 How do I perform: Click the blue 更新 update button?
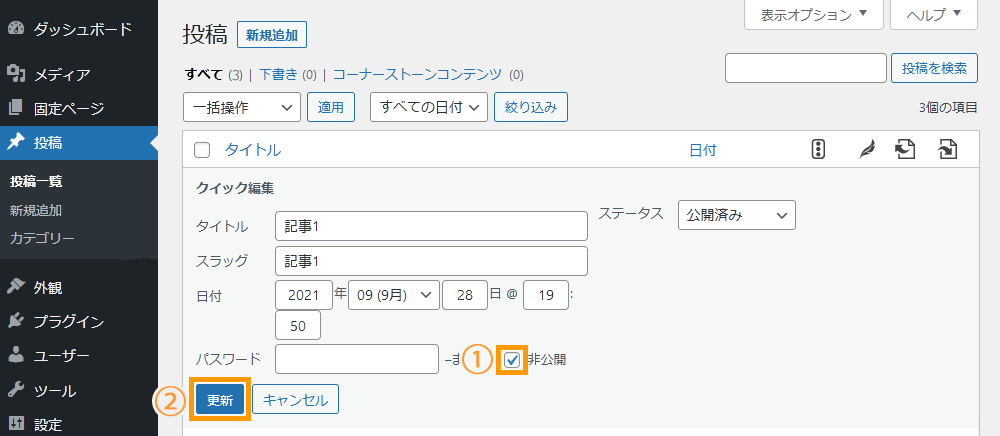pos(220,400)
